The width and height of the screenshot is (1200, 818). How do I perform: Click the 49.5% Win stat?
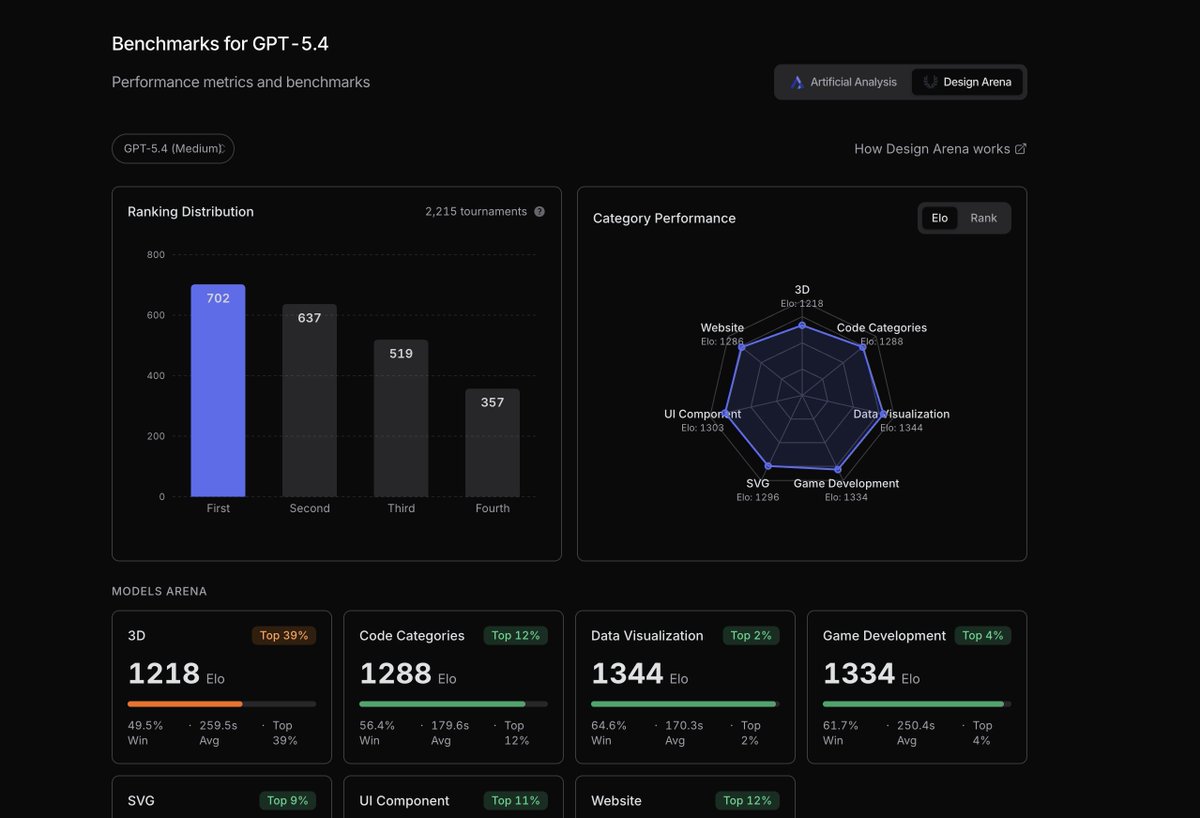pyautogui.click(x=146, y=733)
